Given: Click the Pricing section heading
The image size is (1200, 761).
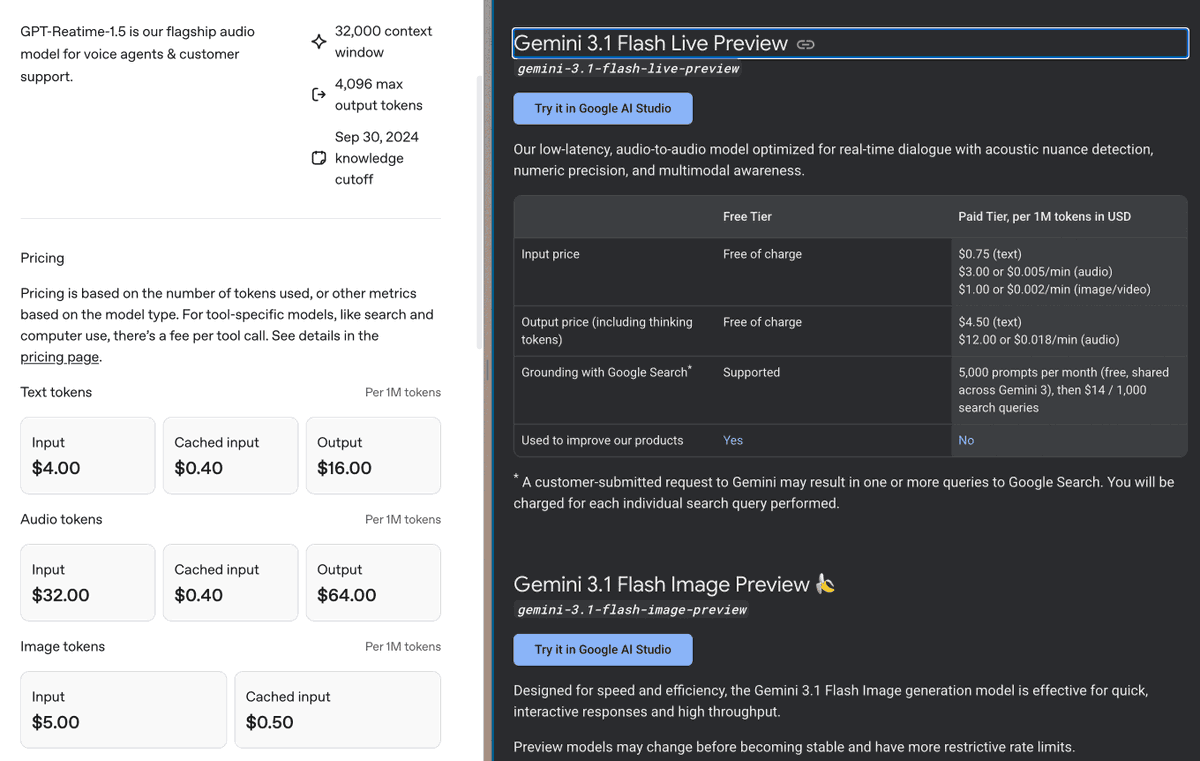Looking at the screenshot, I should point(42,258).
